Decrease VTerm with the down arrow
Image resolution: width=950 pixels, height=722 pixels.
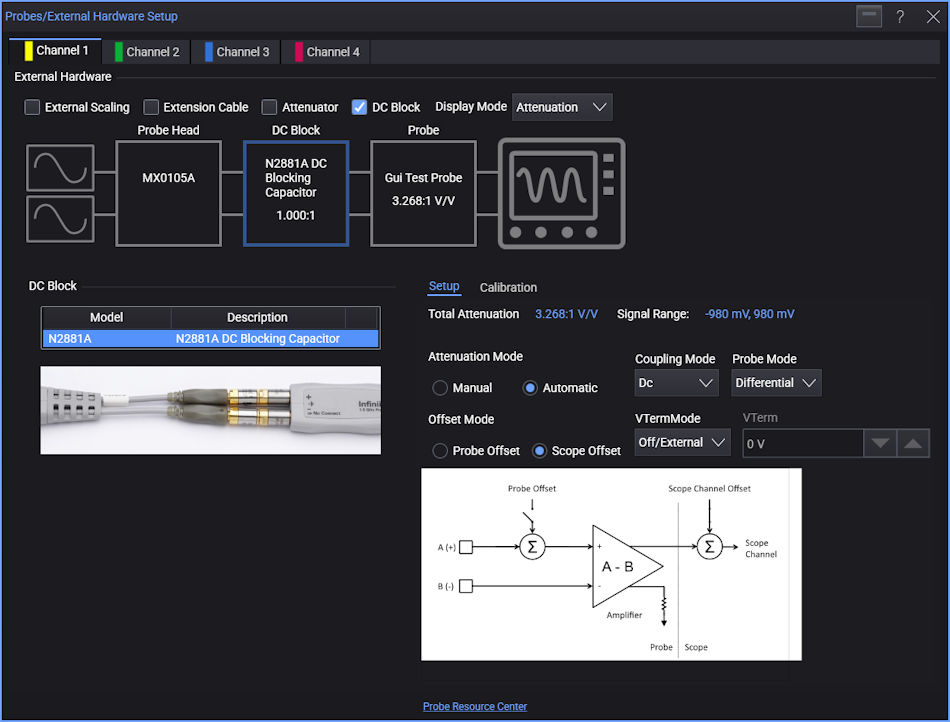pos(879,444)
